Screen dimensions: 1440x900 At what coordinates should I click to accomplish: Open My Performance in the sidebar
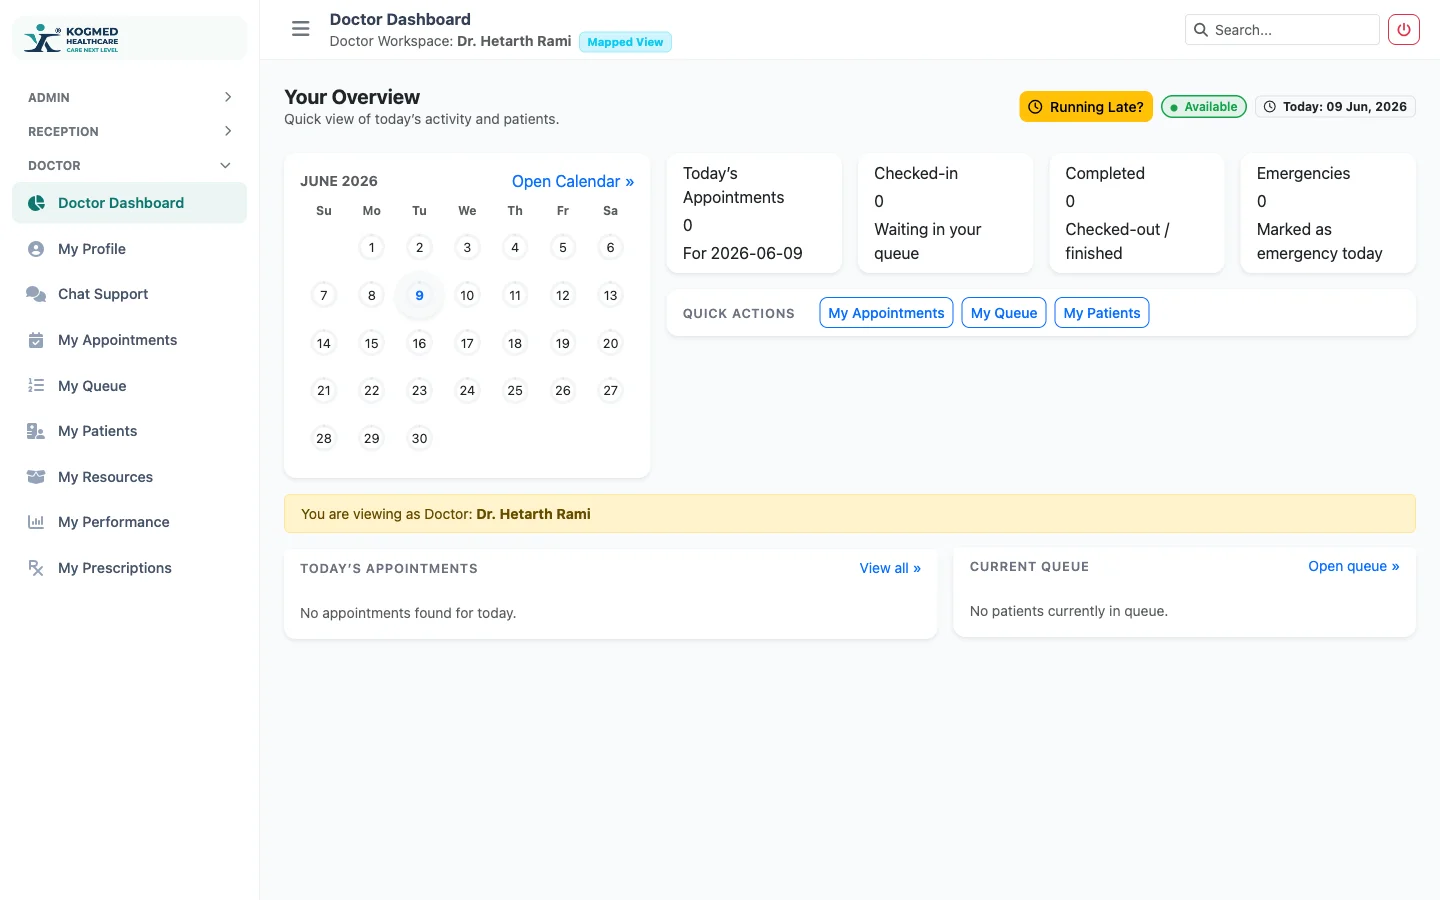[x=129, y=522]
